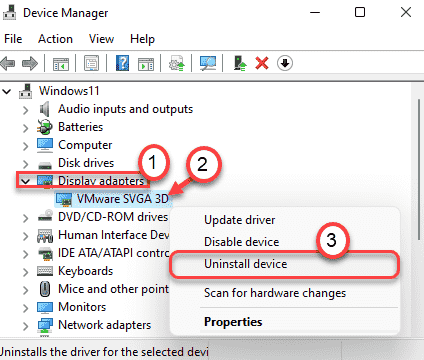
Task: Expand the Monitors node chevron
Action: pos(26,308)
